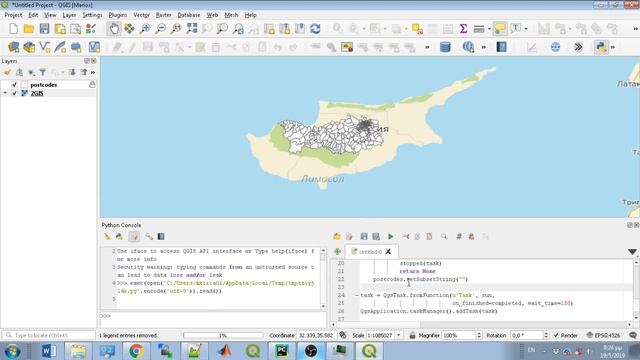The width and height of the screenshot is (640, 360).
Task: Toggle the Show Editor icon in console
Action: coord(134,236)
